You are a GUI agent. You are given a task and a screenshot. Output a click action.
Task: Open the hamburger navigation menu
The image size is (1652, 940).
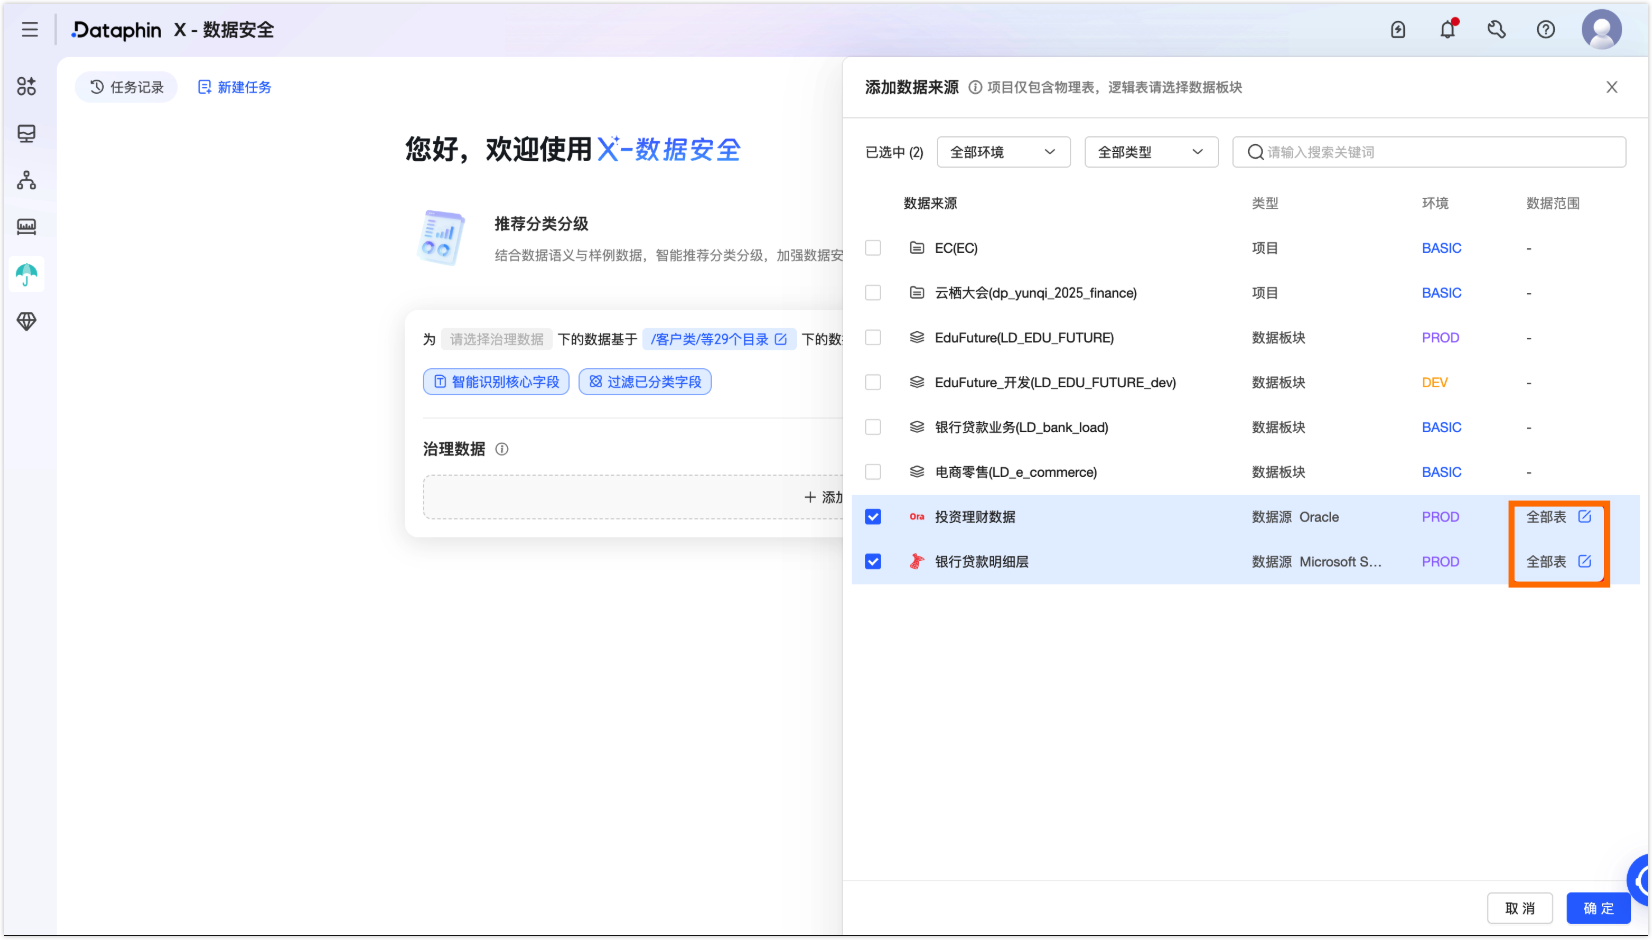[x=30, y=30]
